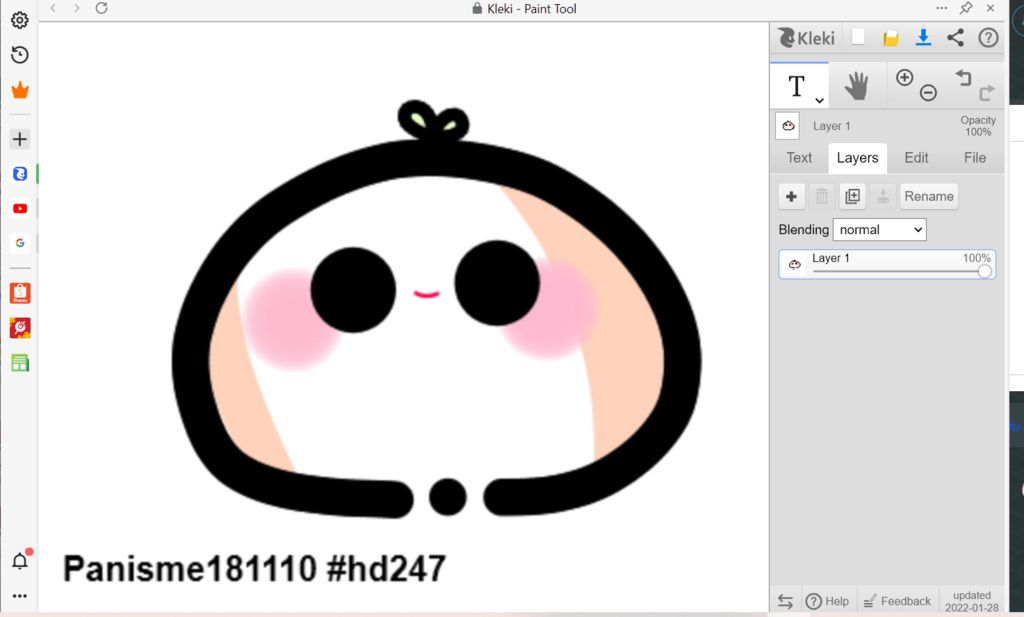Zoom in on the canvas
1024x617 pixels.
[x=904, y=78]
